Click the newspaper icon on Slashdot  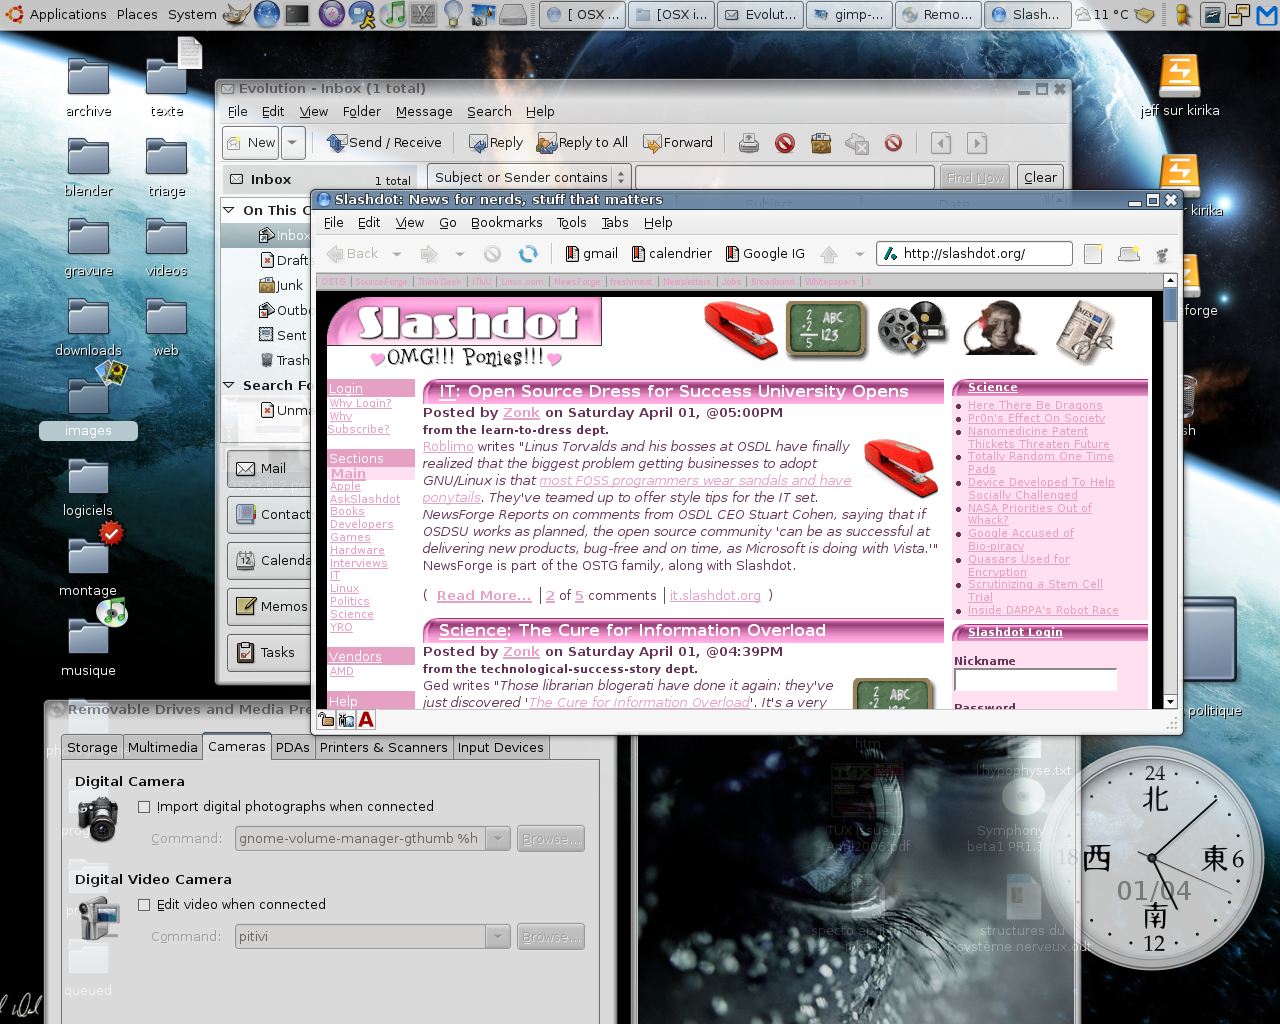coord(1084,330)
